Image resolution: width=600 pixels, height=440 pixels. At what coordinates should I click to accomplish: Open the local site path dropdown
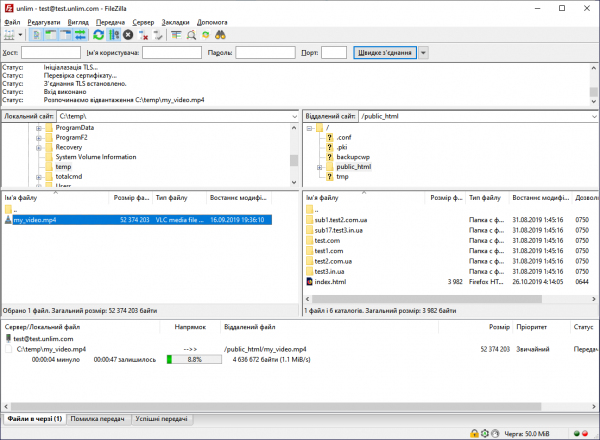click(292, 116)
